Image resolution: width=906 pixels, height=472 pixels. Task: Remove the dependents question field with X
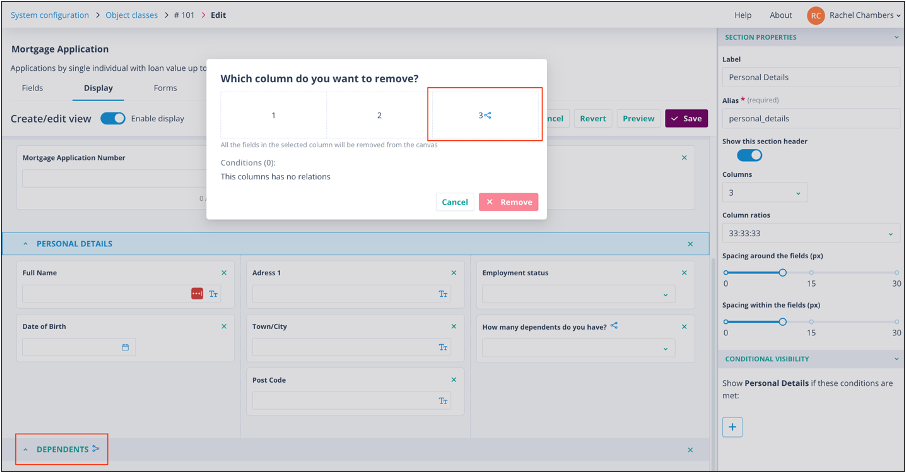(x=684, y=326)
